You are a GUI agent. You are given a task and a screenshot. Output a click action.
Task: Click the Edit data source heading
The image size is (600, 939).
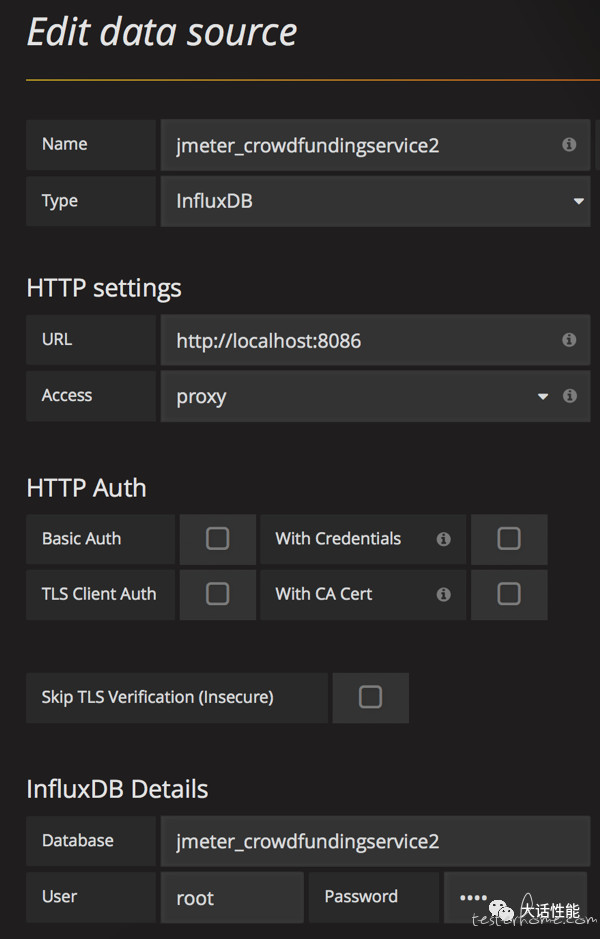point(162,32)
